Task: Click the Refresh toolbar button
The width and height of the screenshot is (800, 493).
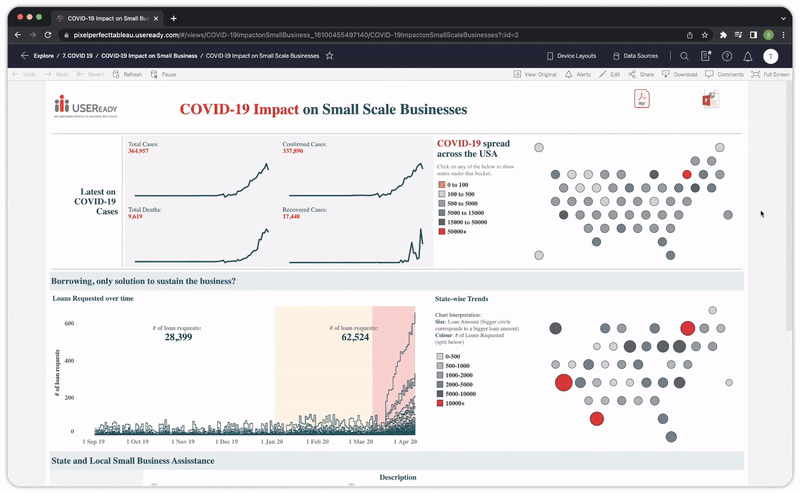Action: [128, 74]
